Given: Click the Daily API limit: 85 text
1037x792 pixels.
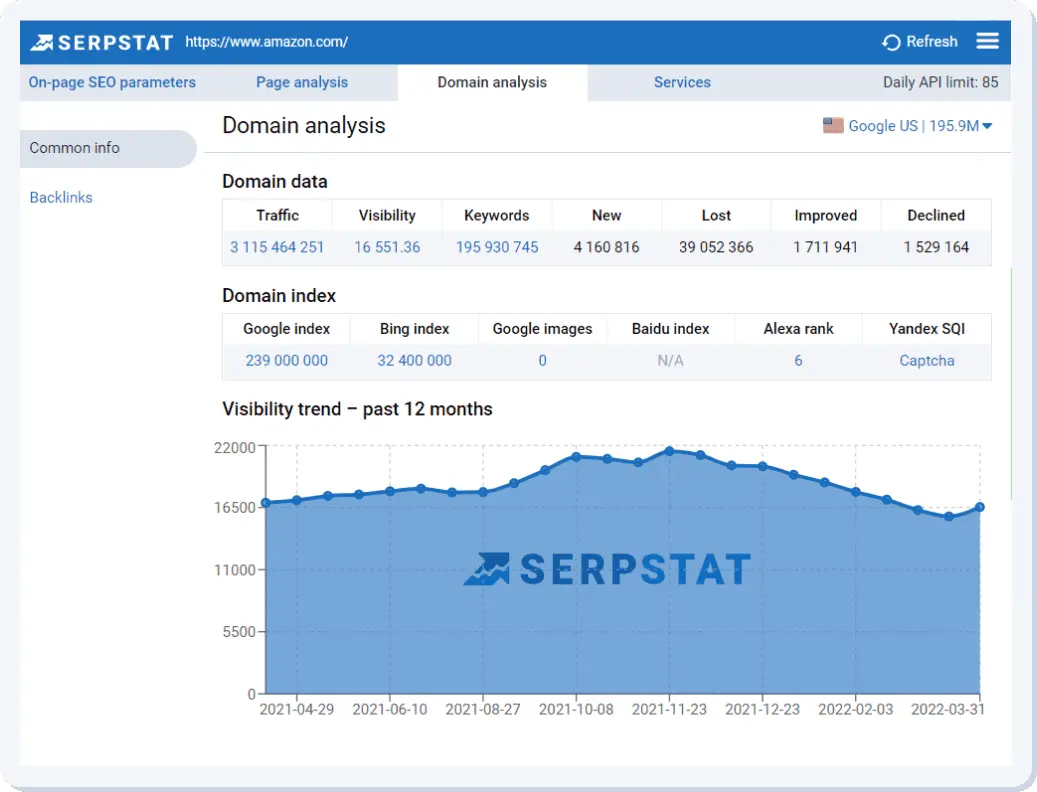Looking at the screenshot, I should 940,83.
